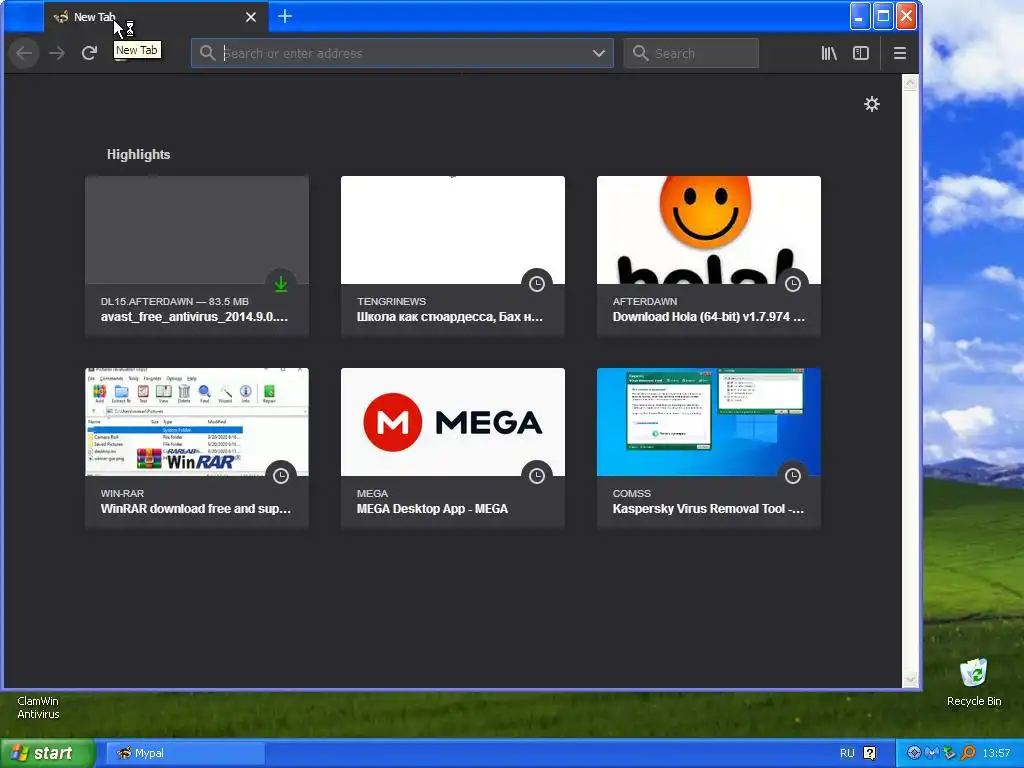The height and width of the screenshot is (768, 1024).
Task: Open the Windows start menu
Action: (47, 753)
